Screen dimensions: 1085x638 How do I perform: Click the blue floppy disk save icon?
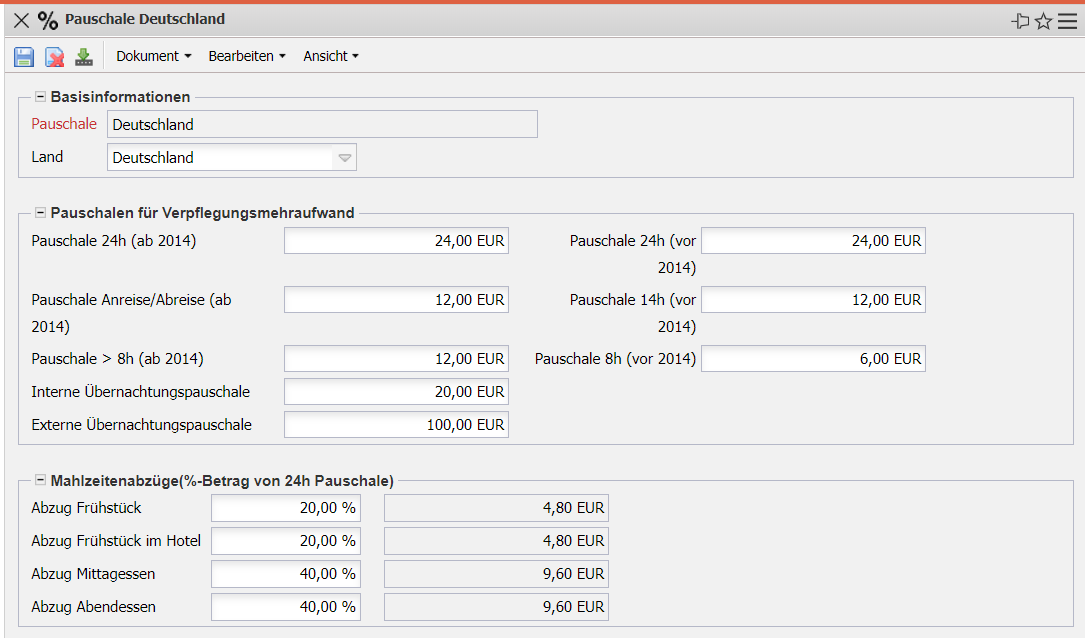24,57
